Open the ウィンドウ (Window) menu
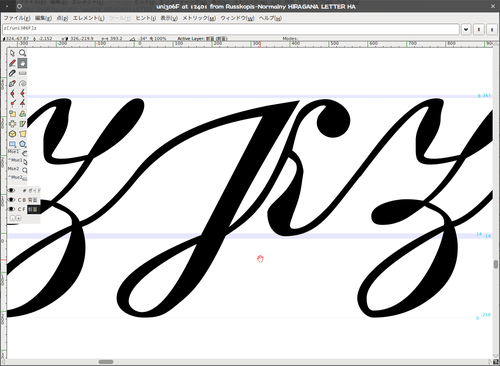This screenshot has height=366, width=500. 237,18
